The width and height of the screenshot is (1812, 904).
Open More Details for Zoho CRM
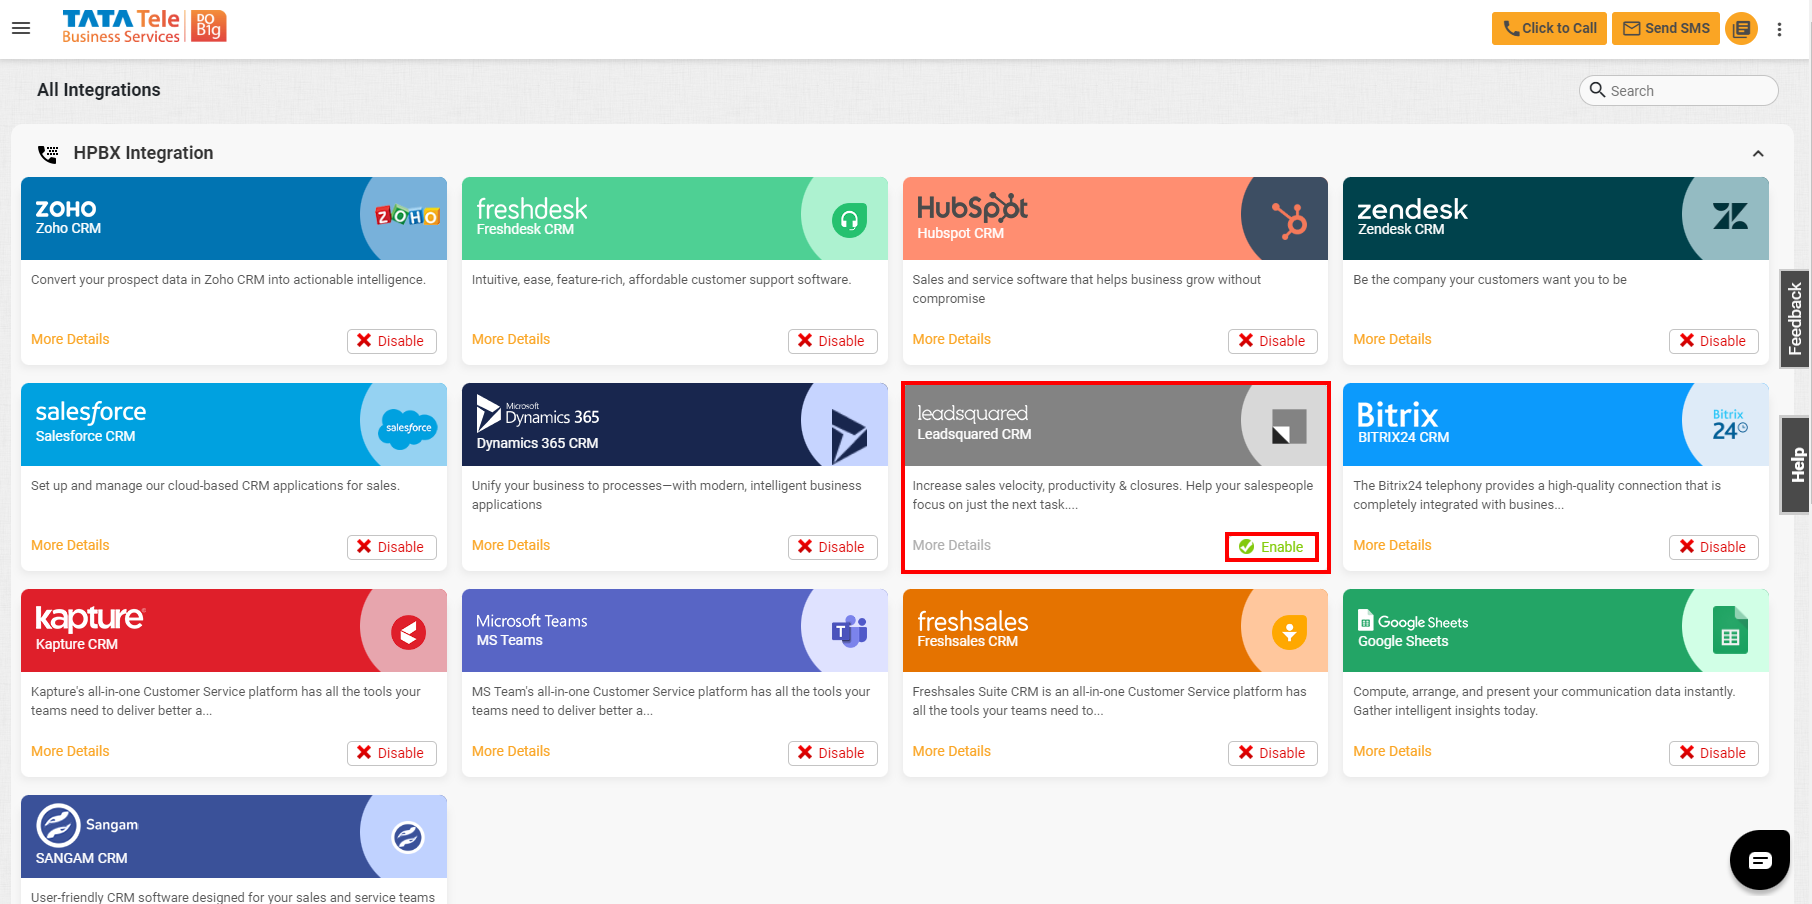coord(70,339)
